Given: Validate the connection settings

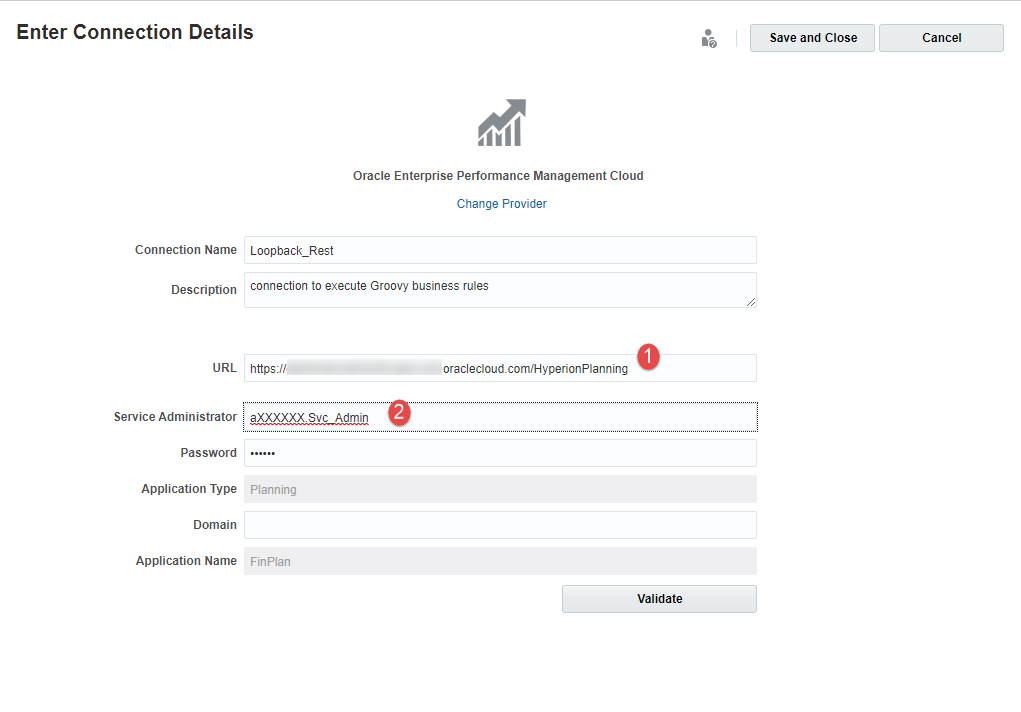Looking at the screenshot, I should 658,598.
